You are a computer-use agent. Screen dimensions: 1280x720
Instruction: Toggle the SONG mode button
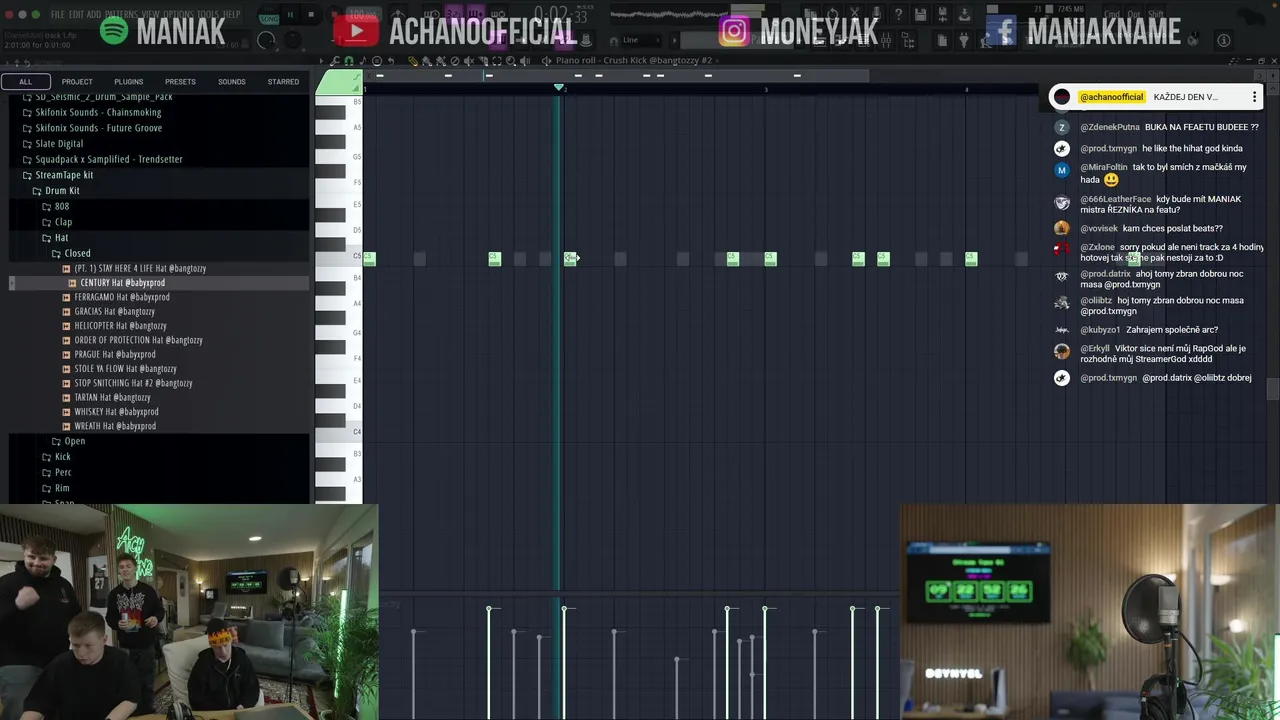point(269,19)
